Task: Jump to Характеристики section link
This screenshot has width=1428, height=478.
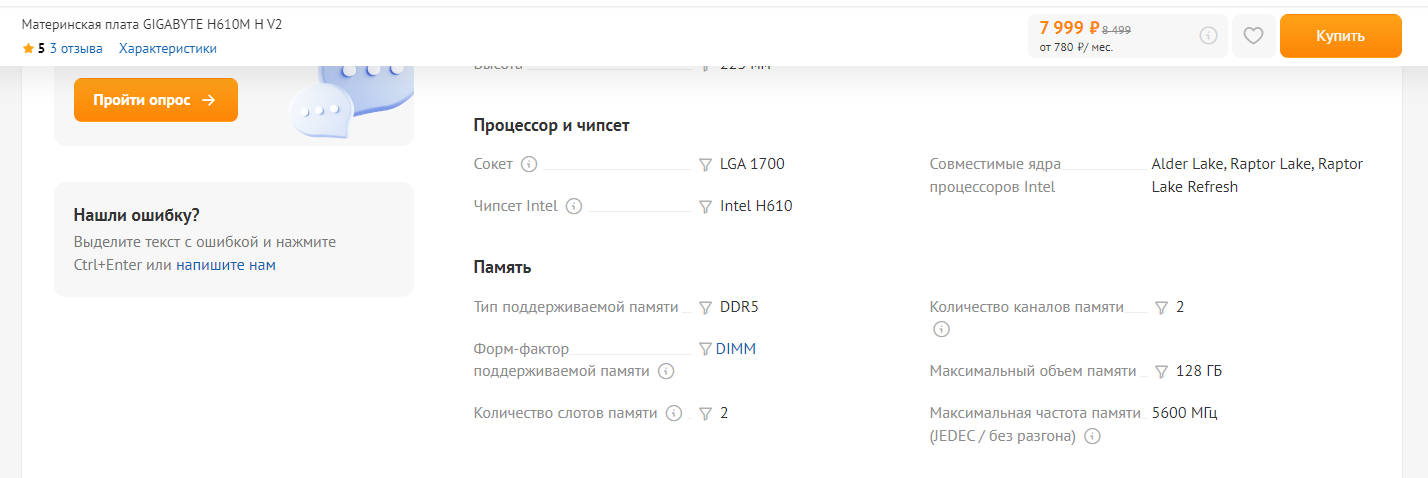Action: pyautogui.click(x=168, y=48)
